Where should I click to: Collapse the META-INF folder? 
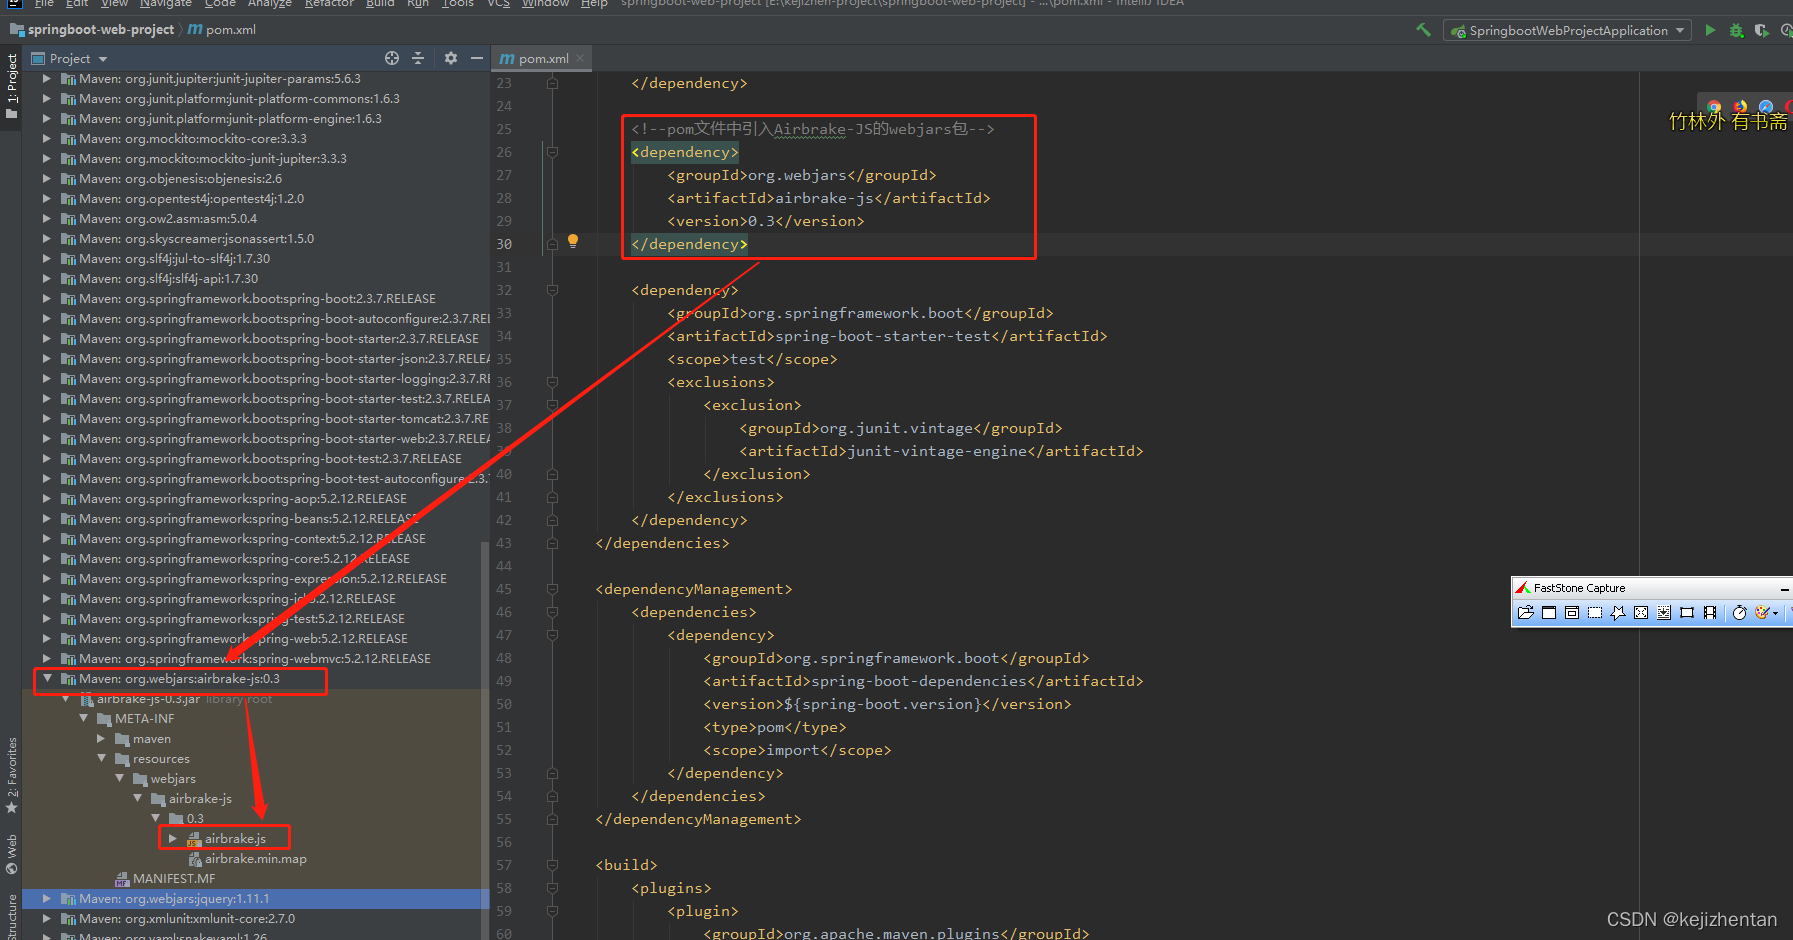click(x=83, y=718)
